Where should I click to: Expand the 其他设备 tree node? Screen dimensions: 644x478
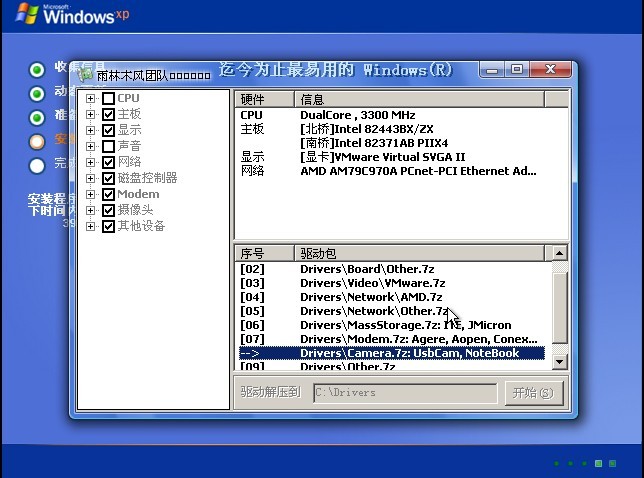click(x=90, y=226)
